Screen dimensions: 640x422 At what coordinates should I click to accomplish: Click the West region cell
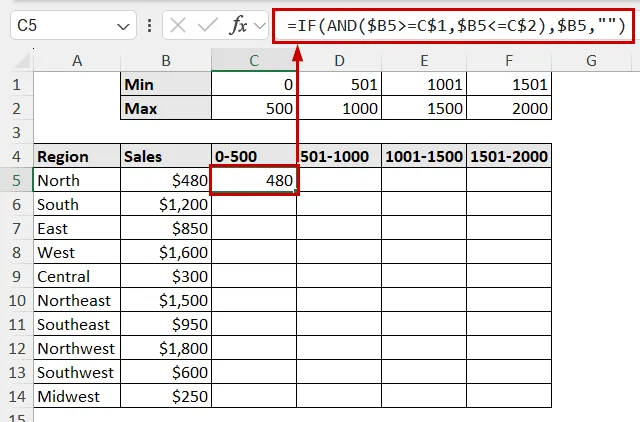77,252
